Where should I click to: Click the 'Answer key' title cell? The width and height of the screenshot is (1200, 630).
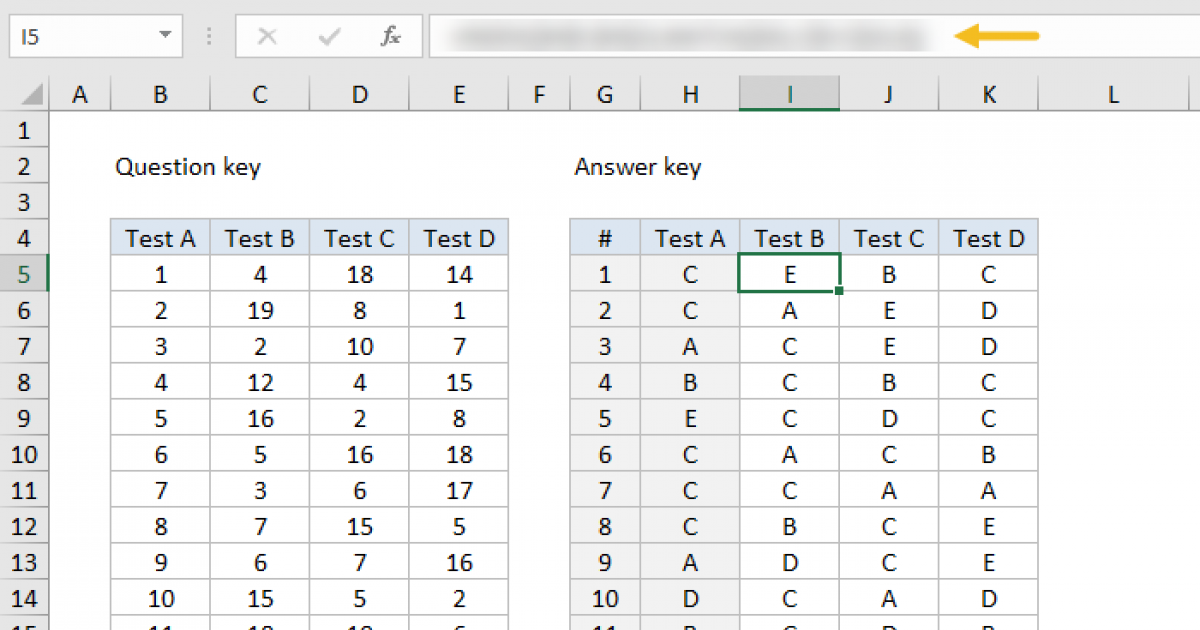(638, 167)
